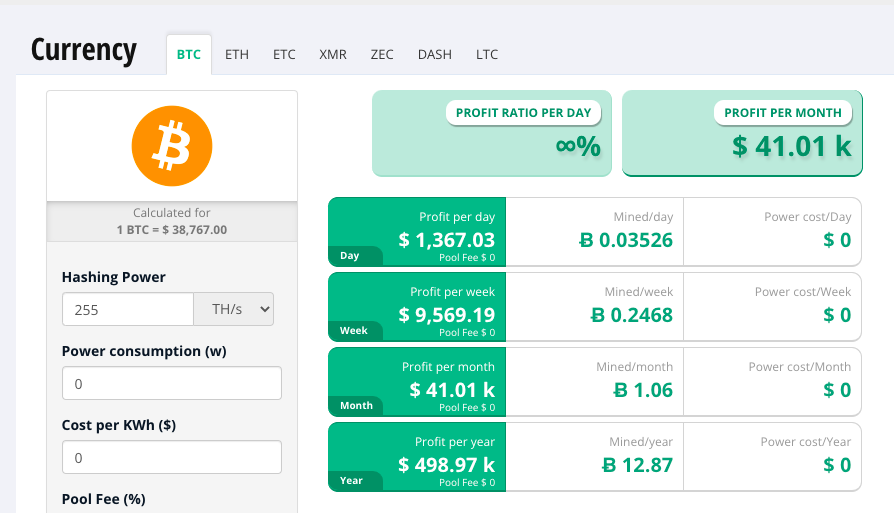Screen dimensions: 894x513
Task: Click the Currency heading
Action: (84, 50)
